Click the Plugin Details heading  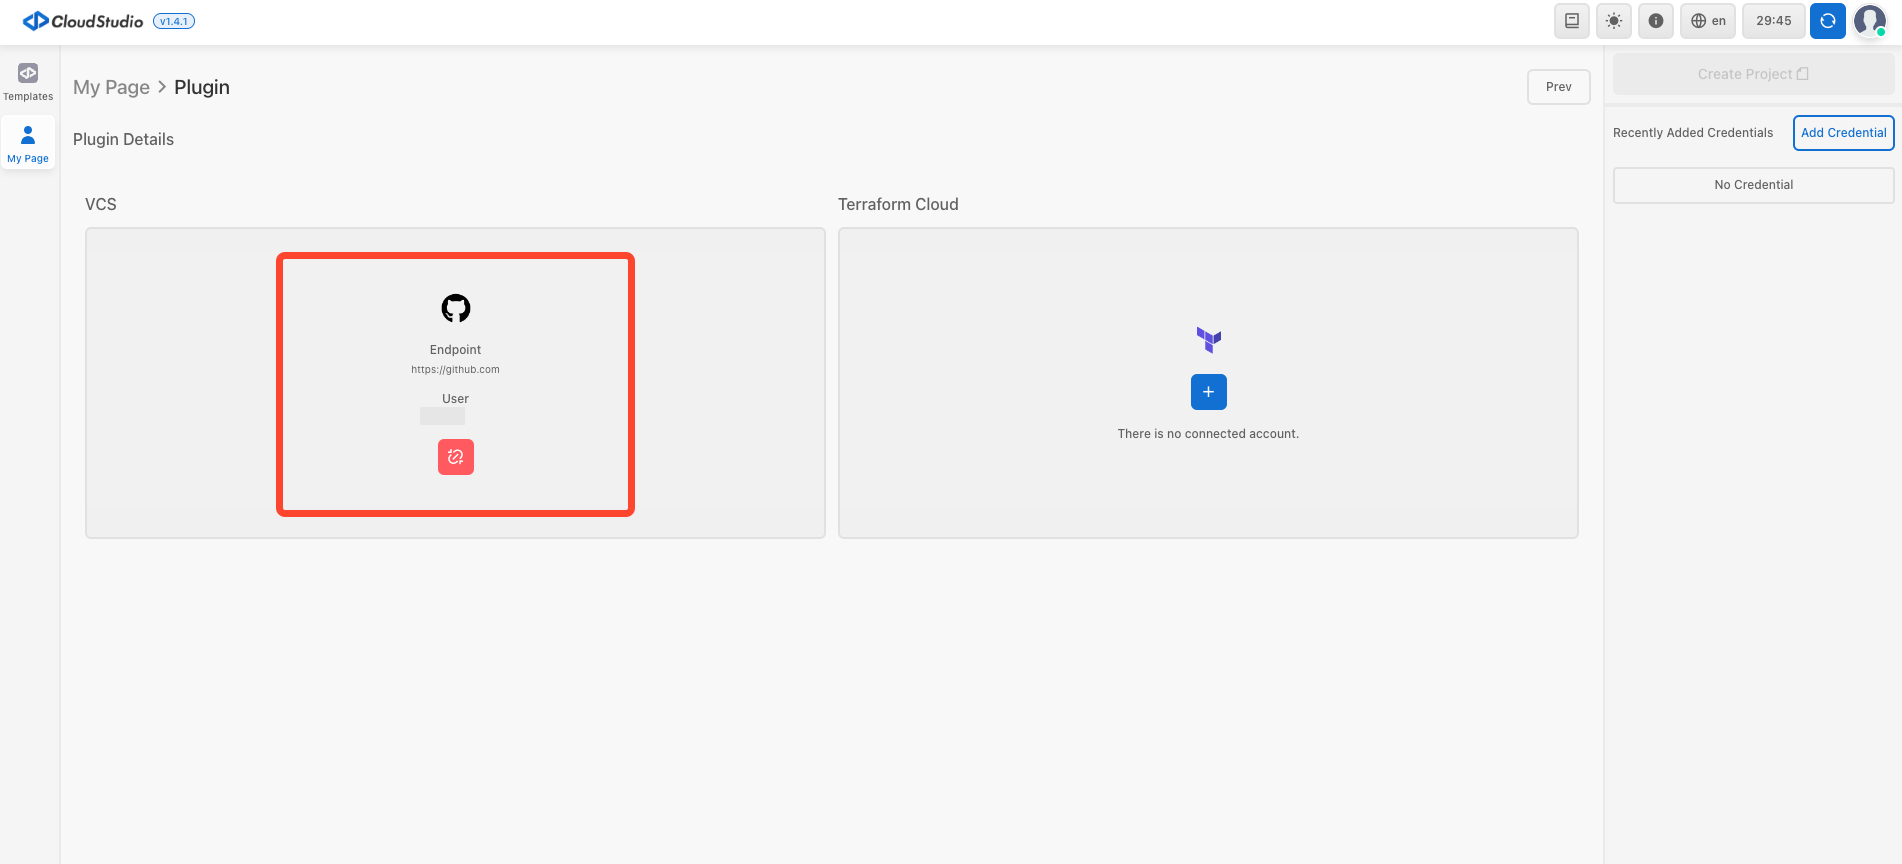coord(123,139)
